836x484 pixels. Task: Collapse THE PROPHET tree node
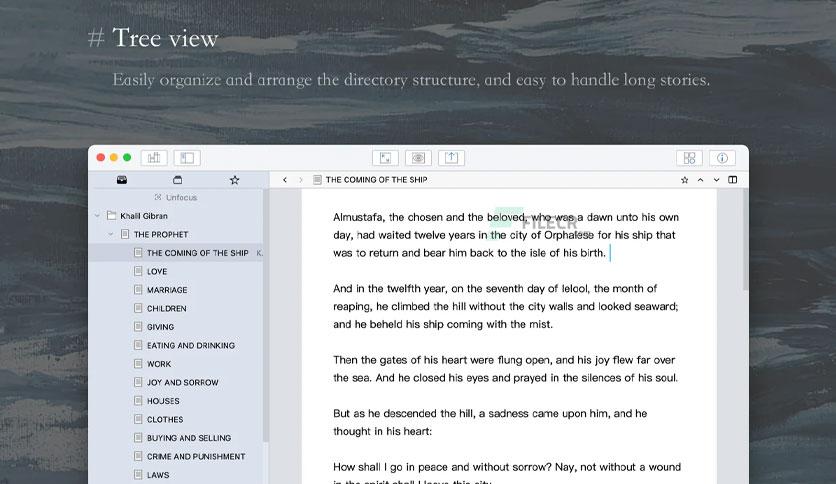point(110,234)
